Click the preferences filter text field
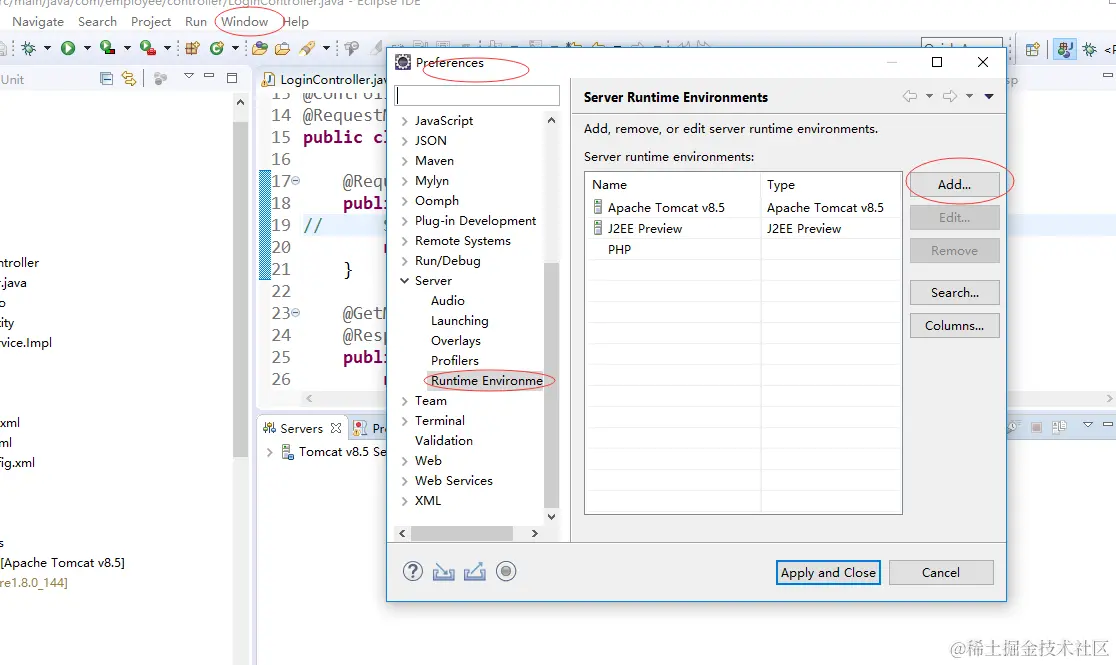 point(478,95)
